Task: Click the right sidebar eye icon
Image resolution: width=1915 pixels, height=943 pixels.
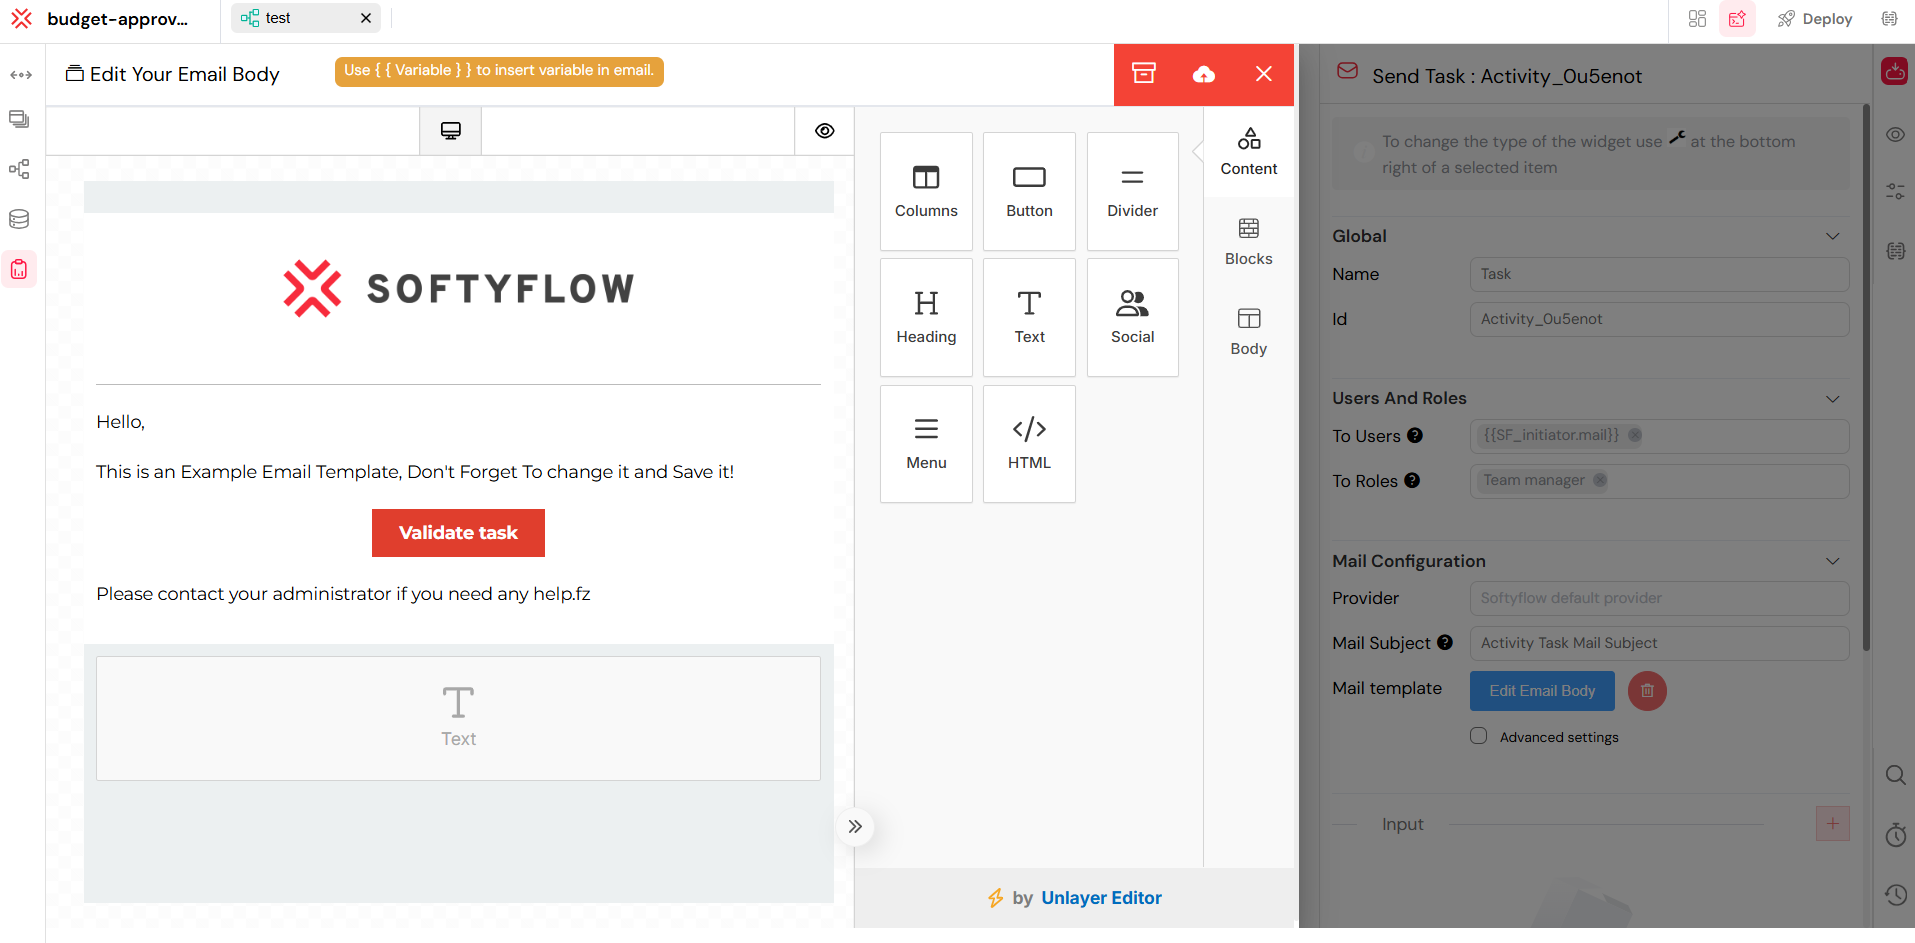Action: pyautogui.click(x=1895, y=134)
